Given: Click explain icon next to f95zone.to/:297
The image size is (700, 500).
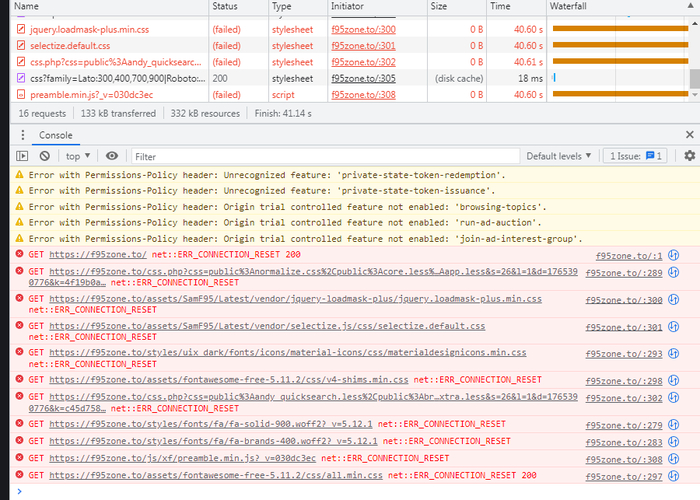Looking at the screenshot, I should [x=674, y=475].
